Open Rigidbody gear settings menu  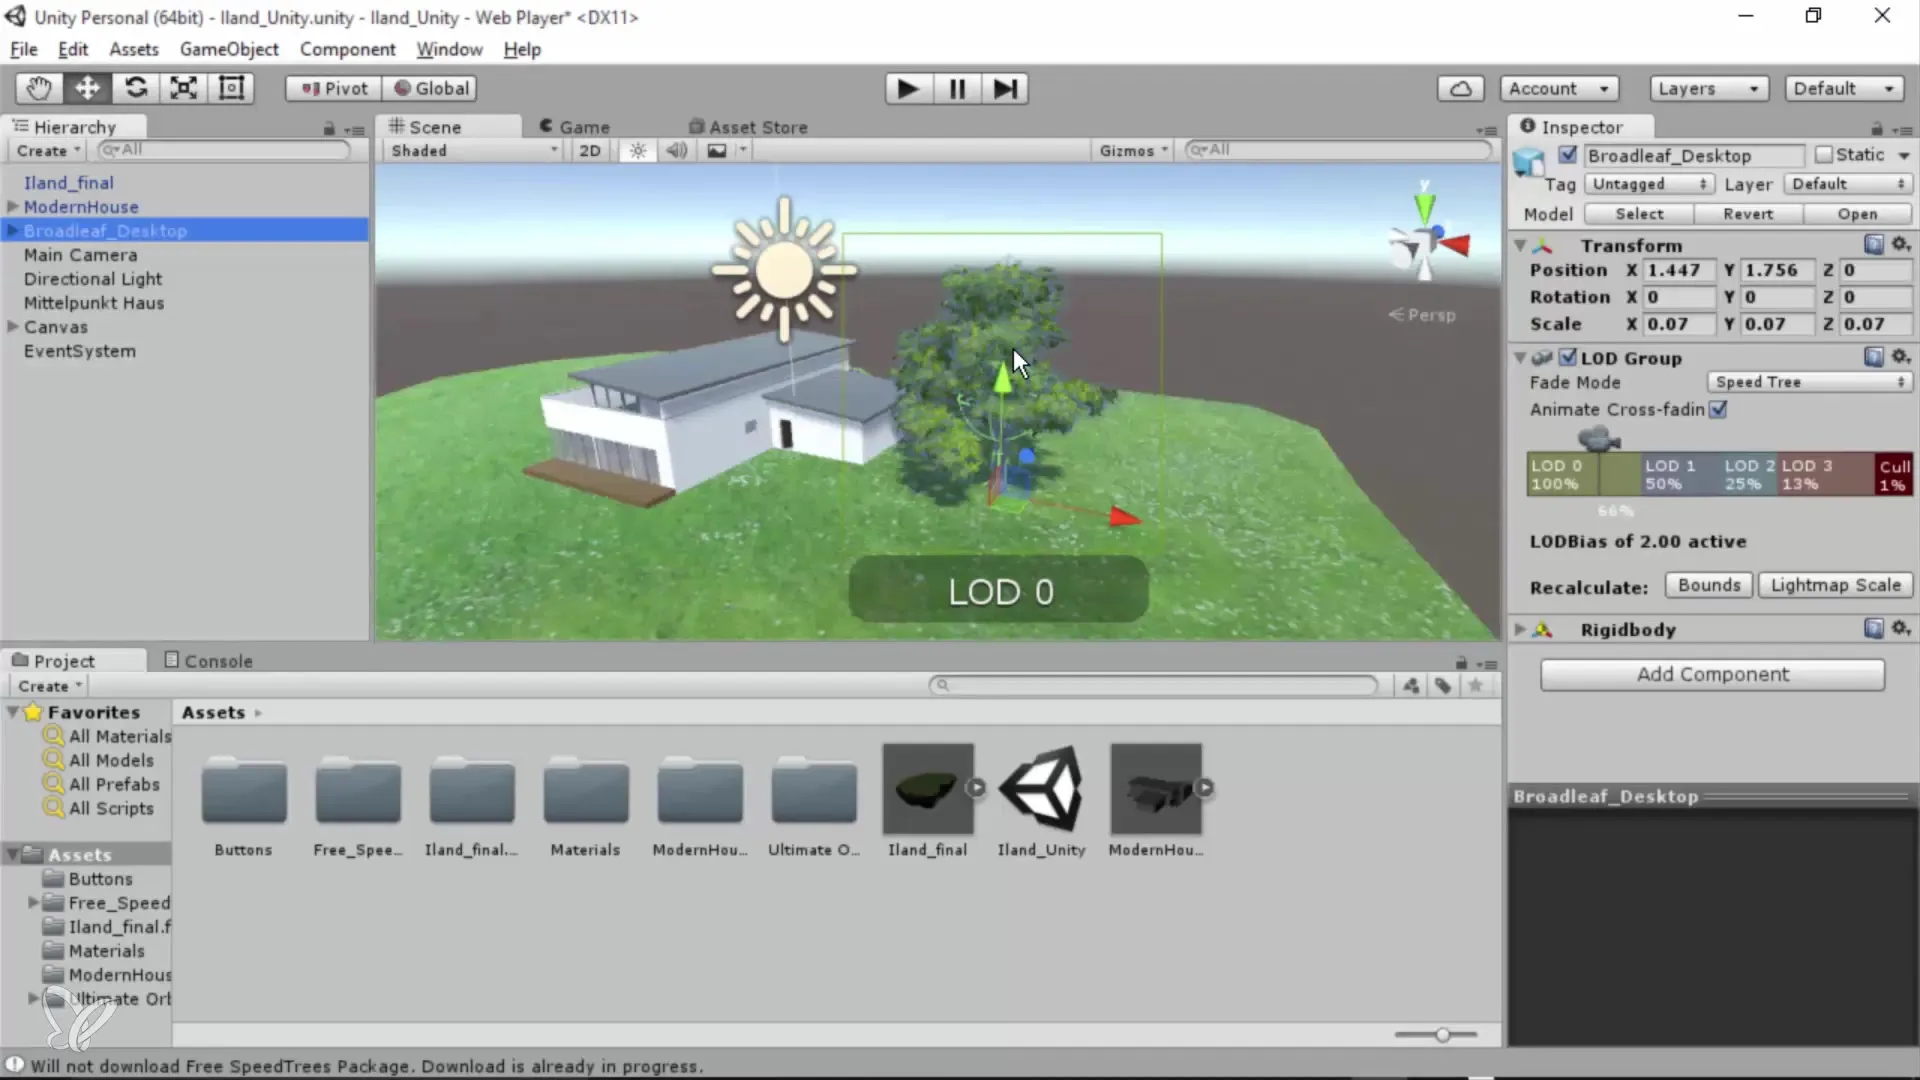point(1901,628)
